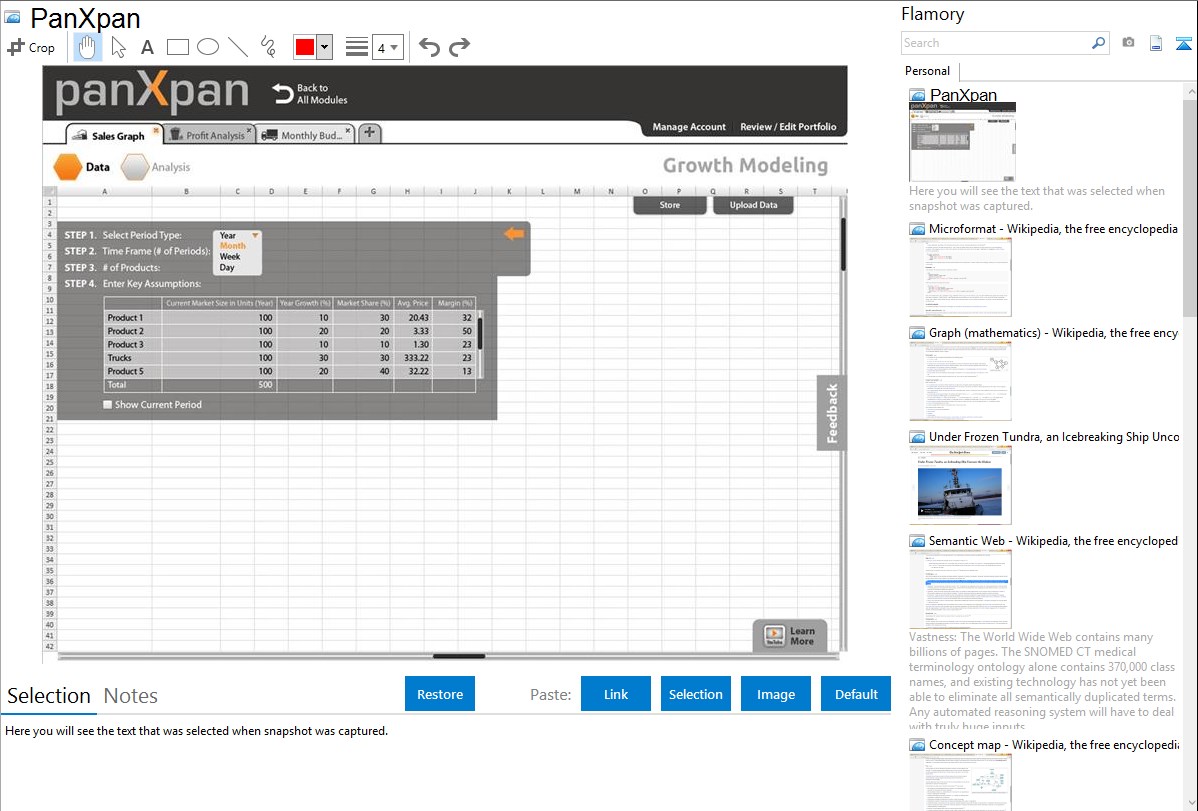Screen dimensions: 1198x811
Task: Click the Paste Default button
Action: pos(856,694)
